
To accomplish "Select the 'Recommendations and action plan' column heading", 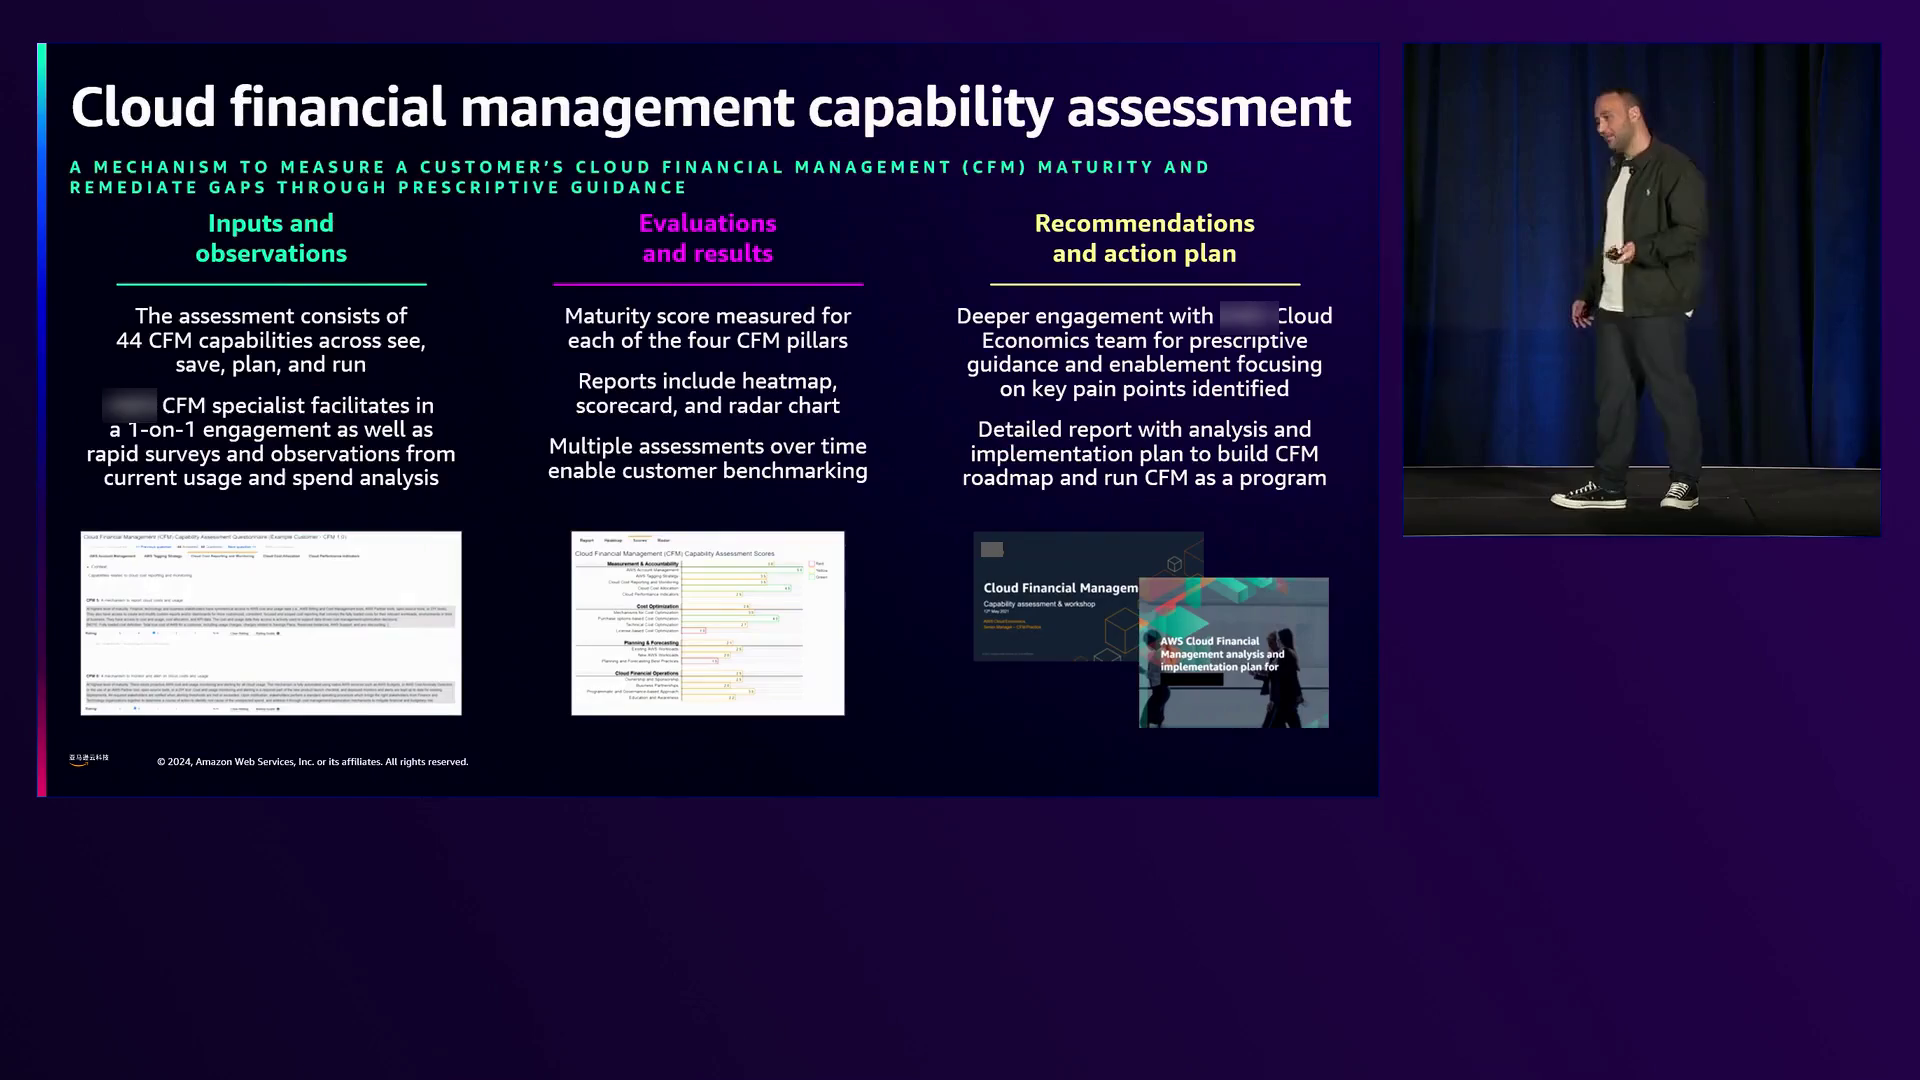I will (x=1144, y=238).
